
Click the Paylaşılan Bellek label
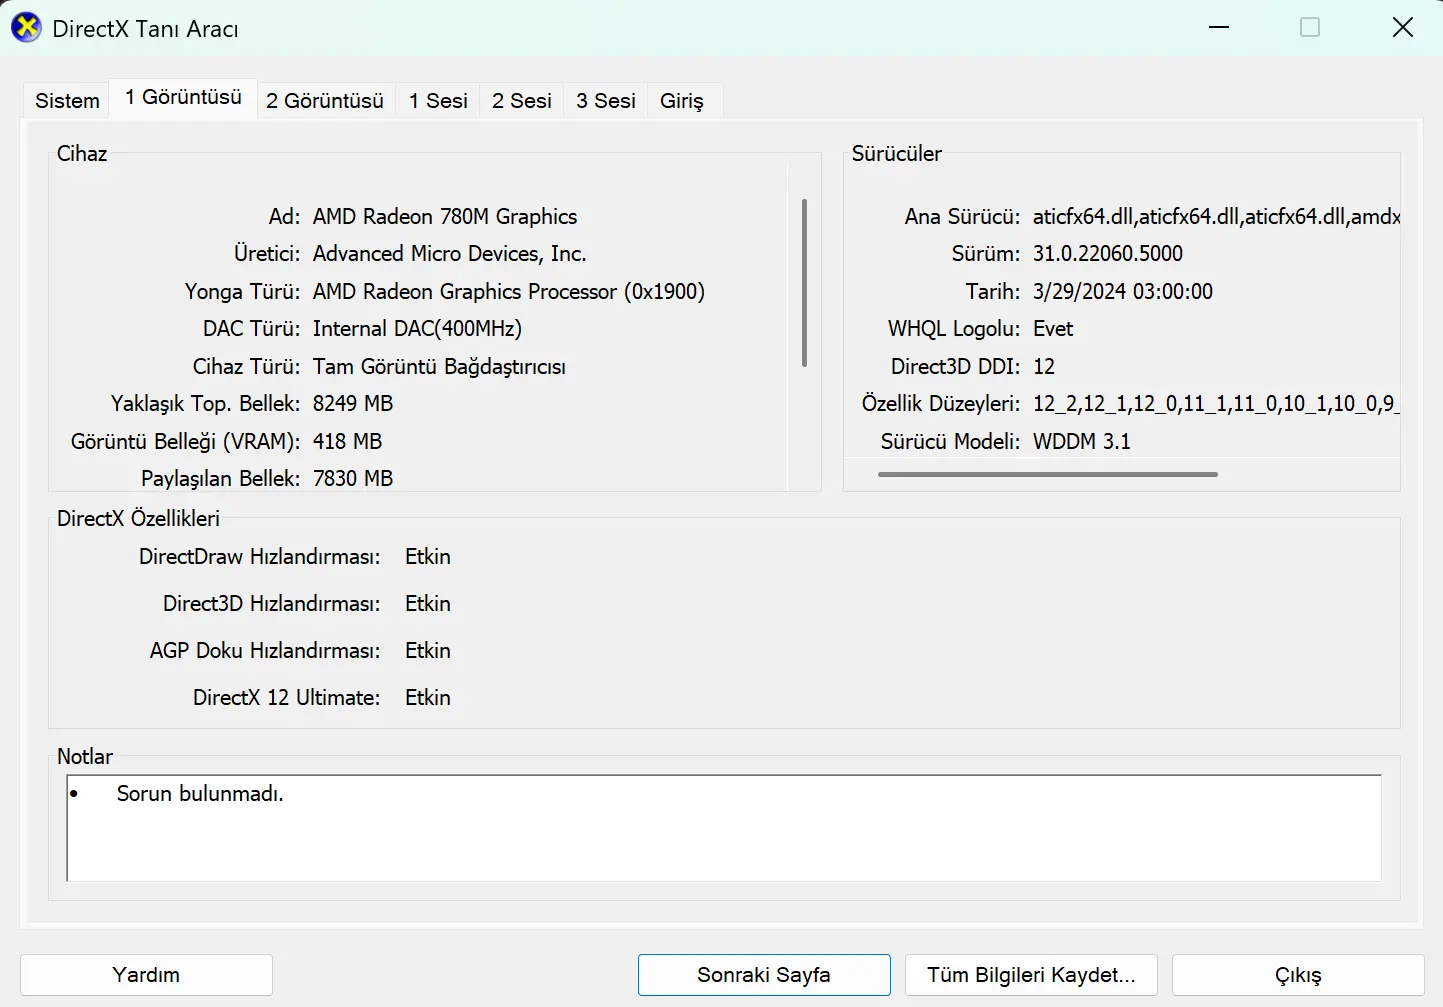coord(220,479)
